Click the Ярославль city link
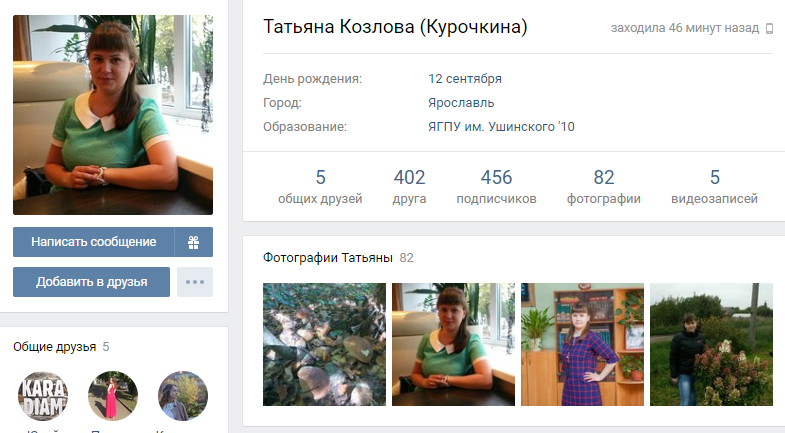Screen dimensions: 785x433 [461, 103]
